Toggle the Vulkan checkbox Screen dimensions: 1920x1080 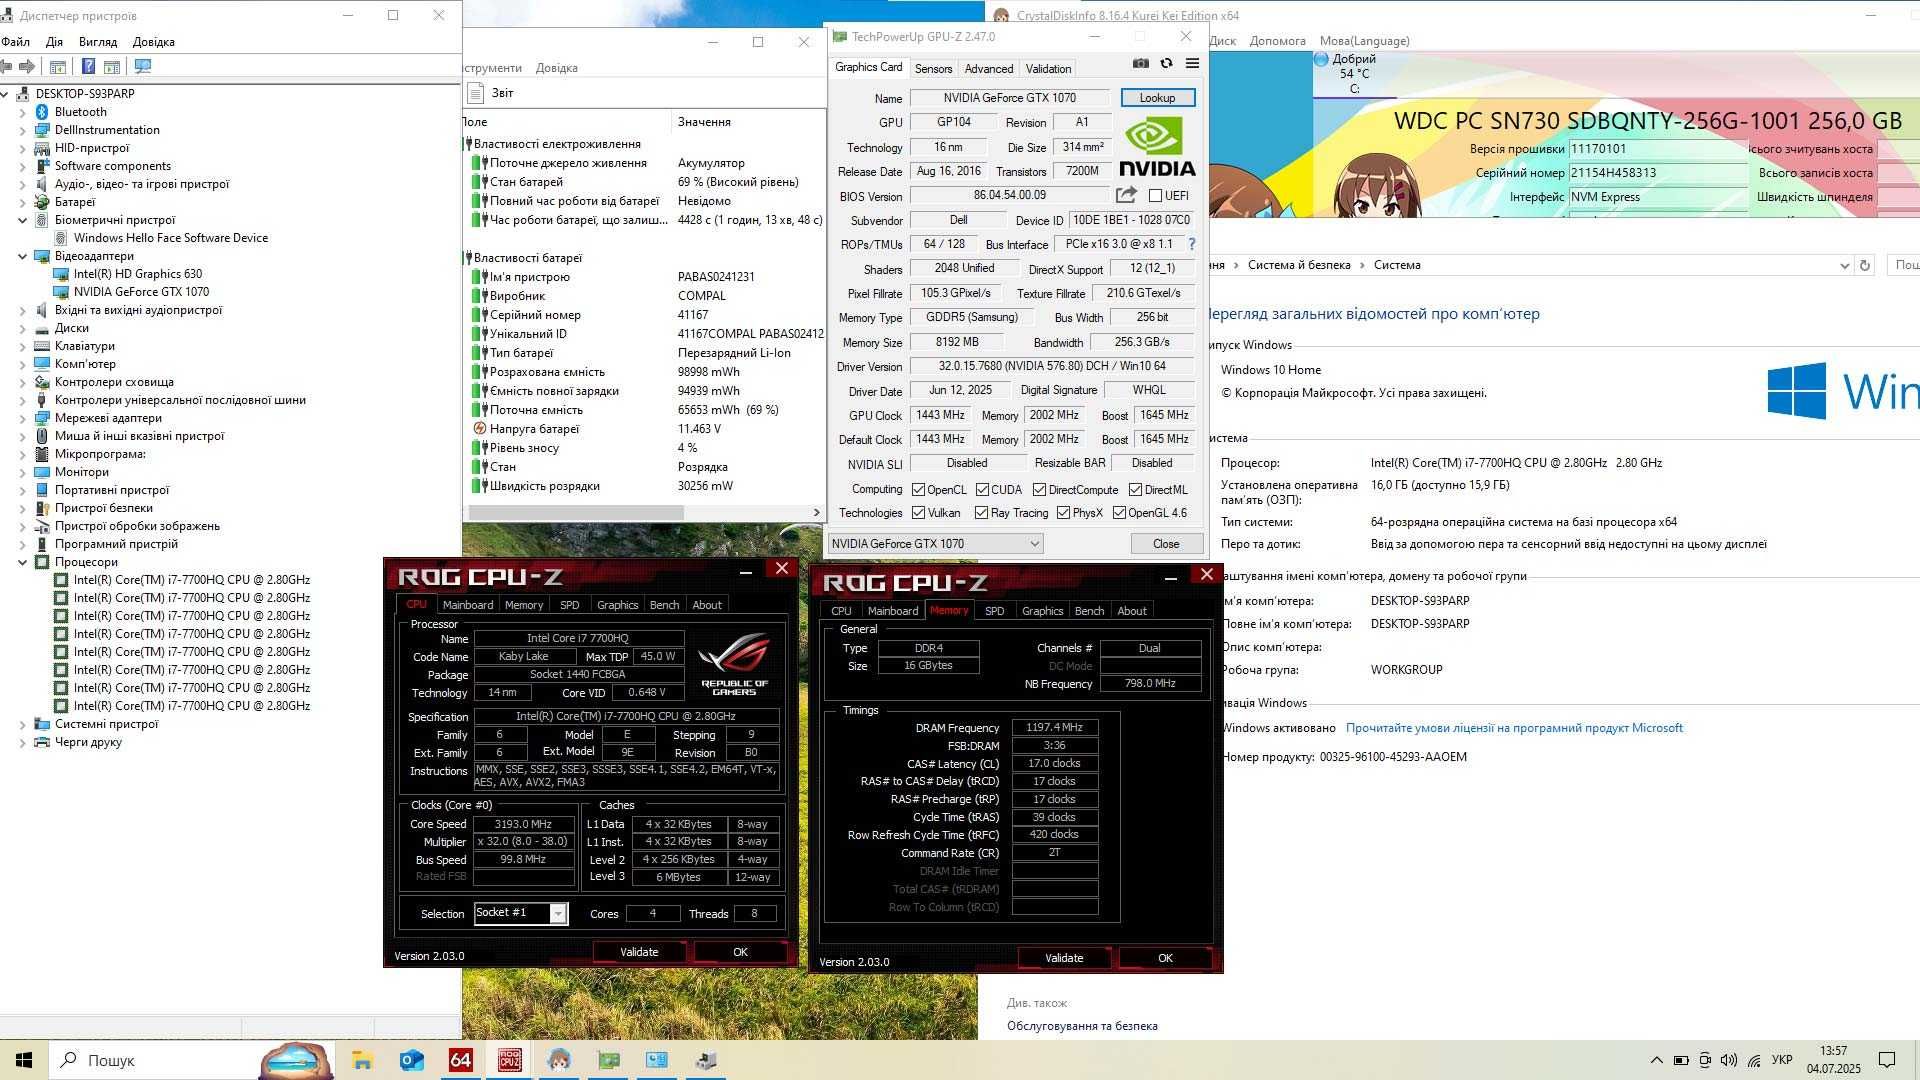[918, 513]
